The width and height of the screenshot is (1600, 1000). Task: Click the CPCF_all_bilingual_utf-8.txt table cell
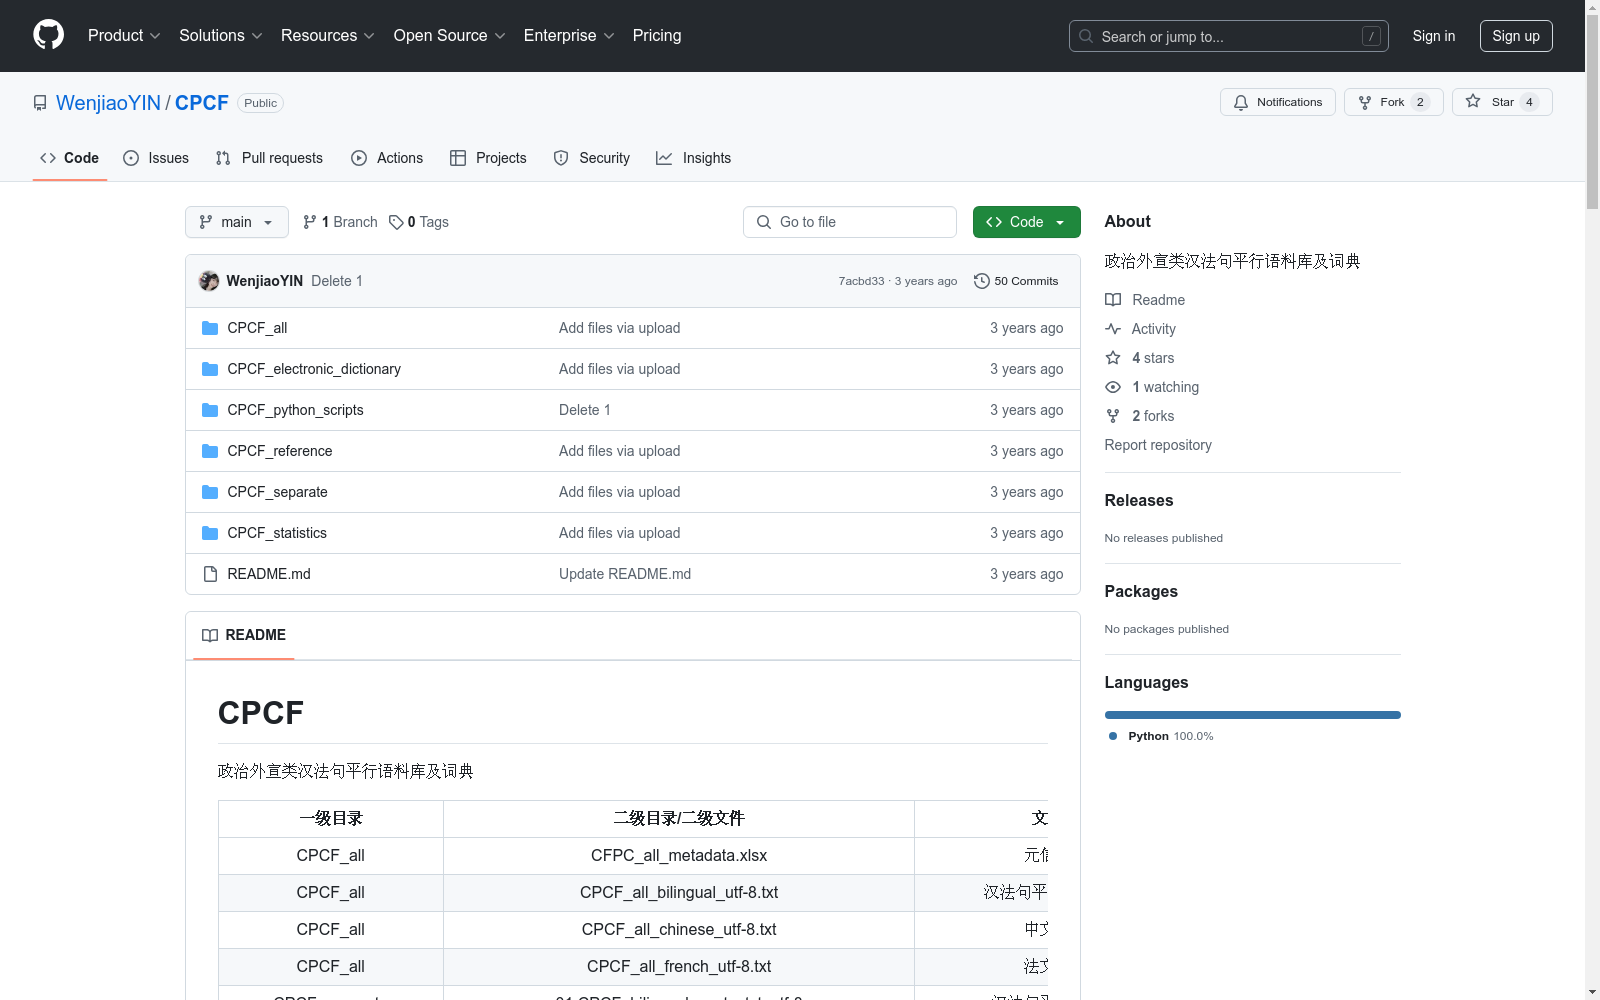click(x=679, y=893)
